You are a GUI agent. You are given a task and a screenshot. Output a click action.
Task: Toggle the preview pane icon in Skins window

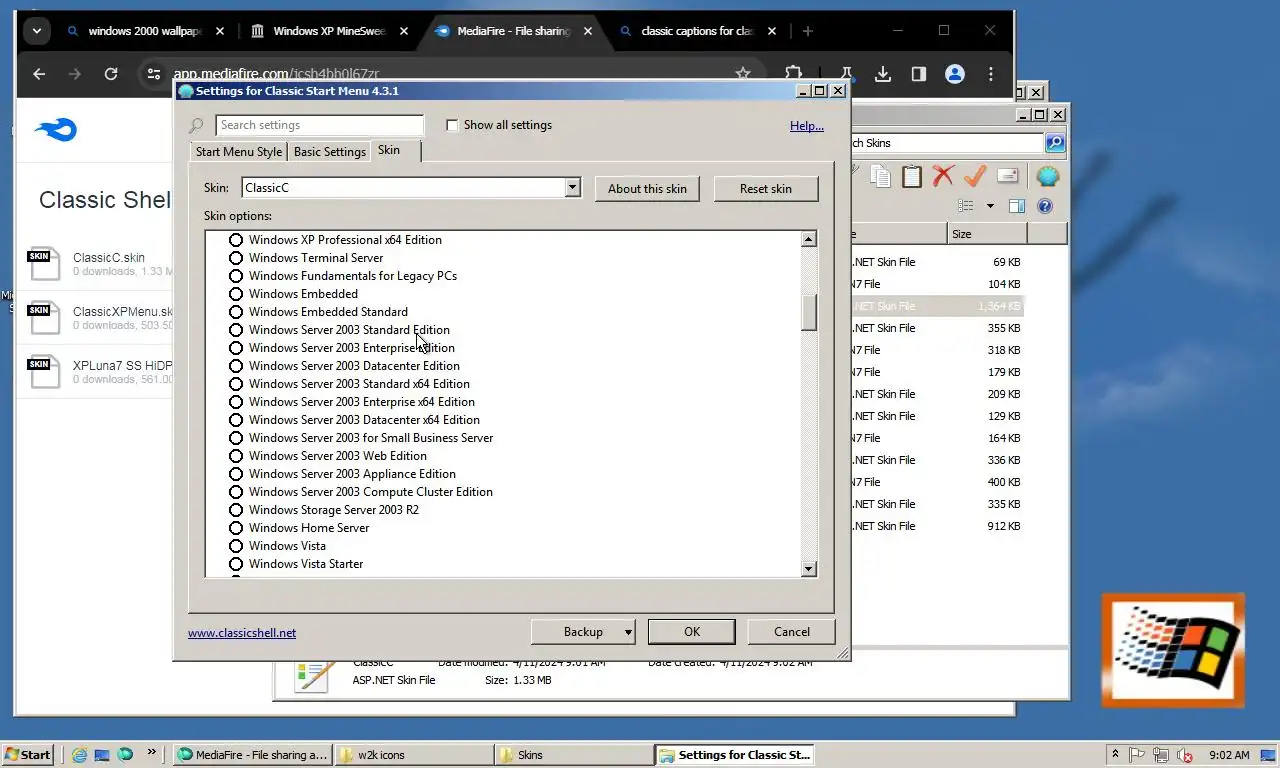coord(1017,206)
